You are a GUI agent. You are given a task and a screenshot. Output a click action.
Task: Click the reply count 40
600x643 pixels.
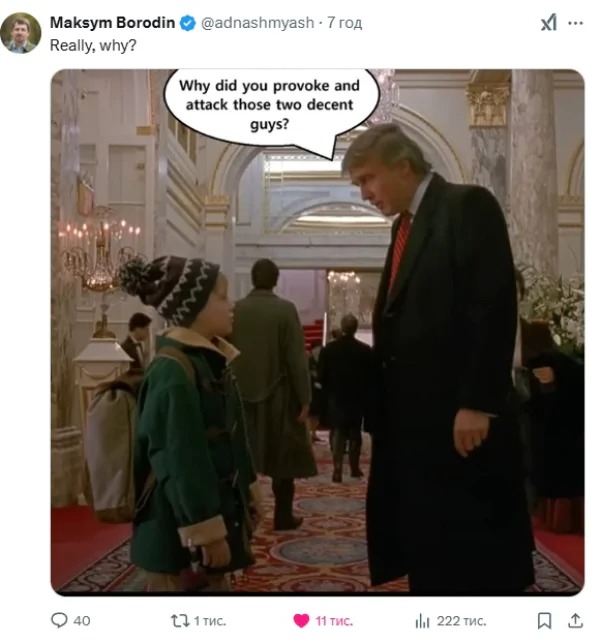[x=82, y=621]
